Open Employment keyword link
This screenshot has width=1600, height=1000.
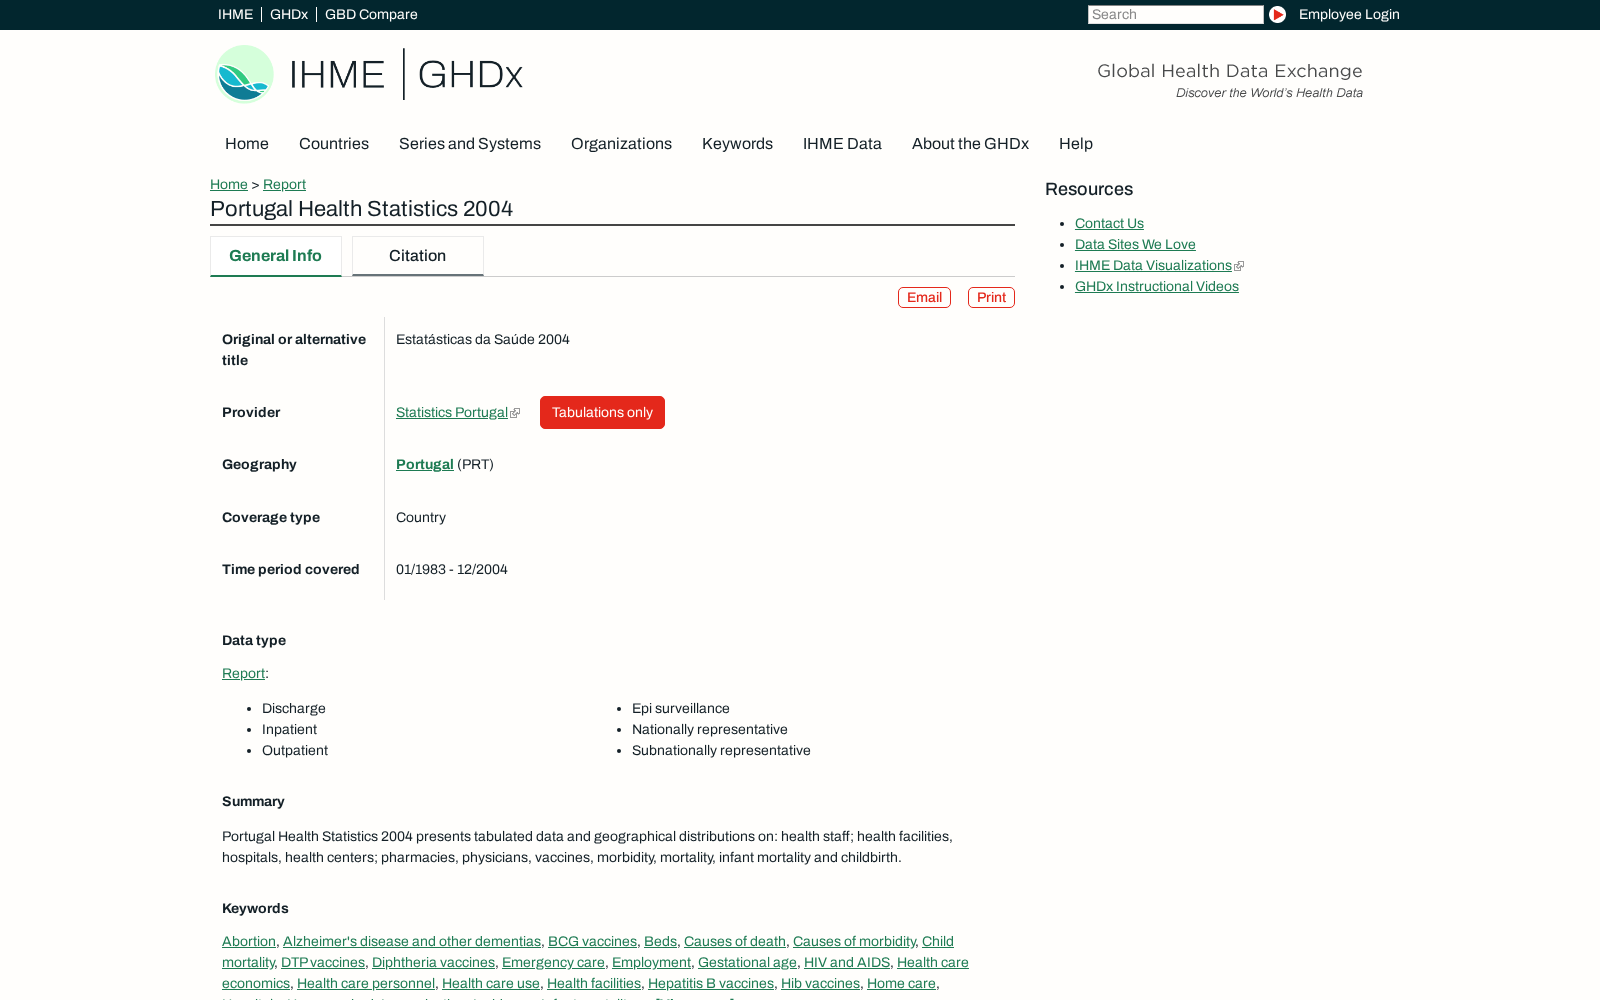[651, 963]
